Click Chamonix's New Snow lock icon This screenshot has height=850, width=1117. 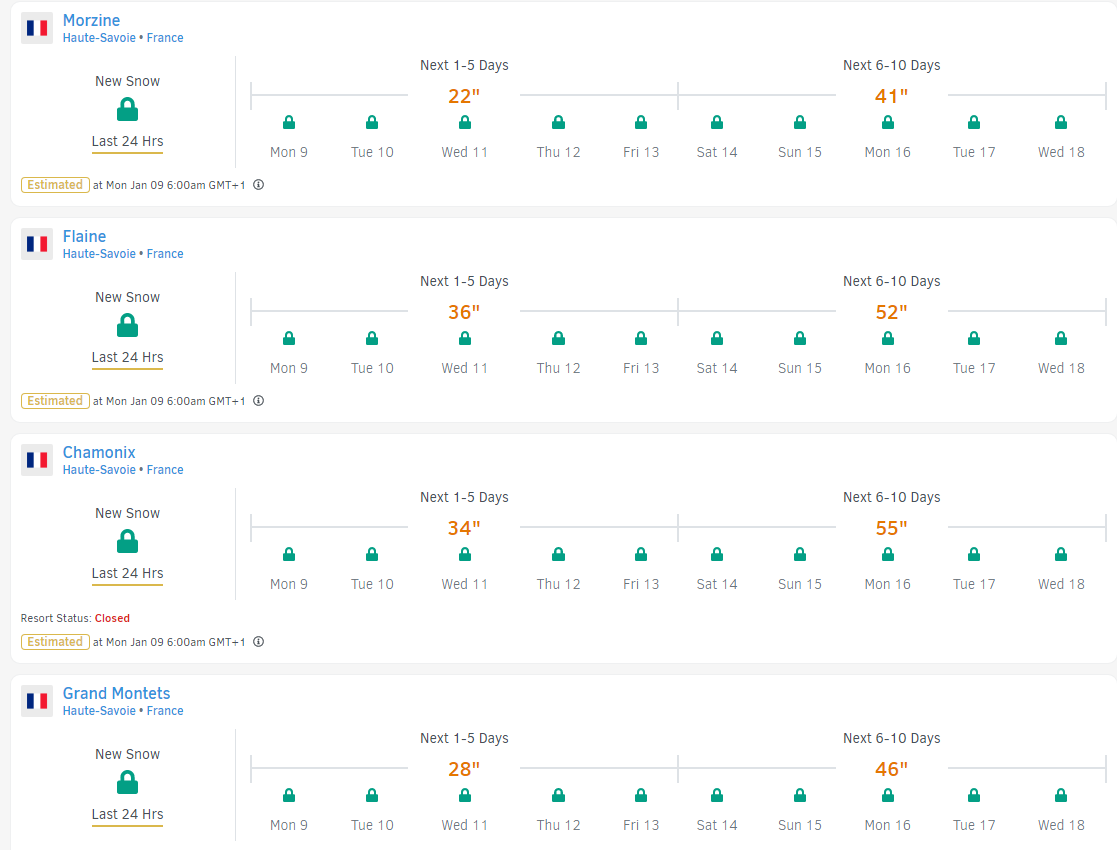[127, 541]
